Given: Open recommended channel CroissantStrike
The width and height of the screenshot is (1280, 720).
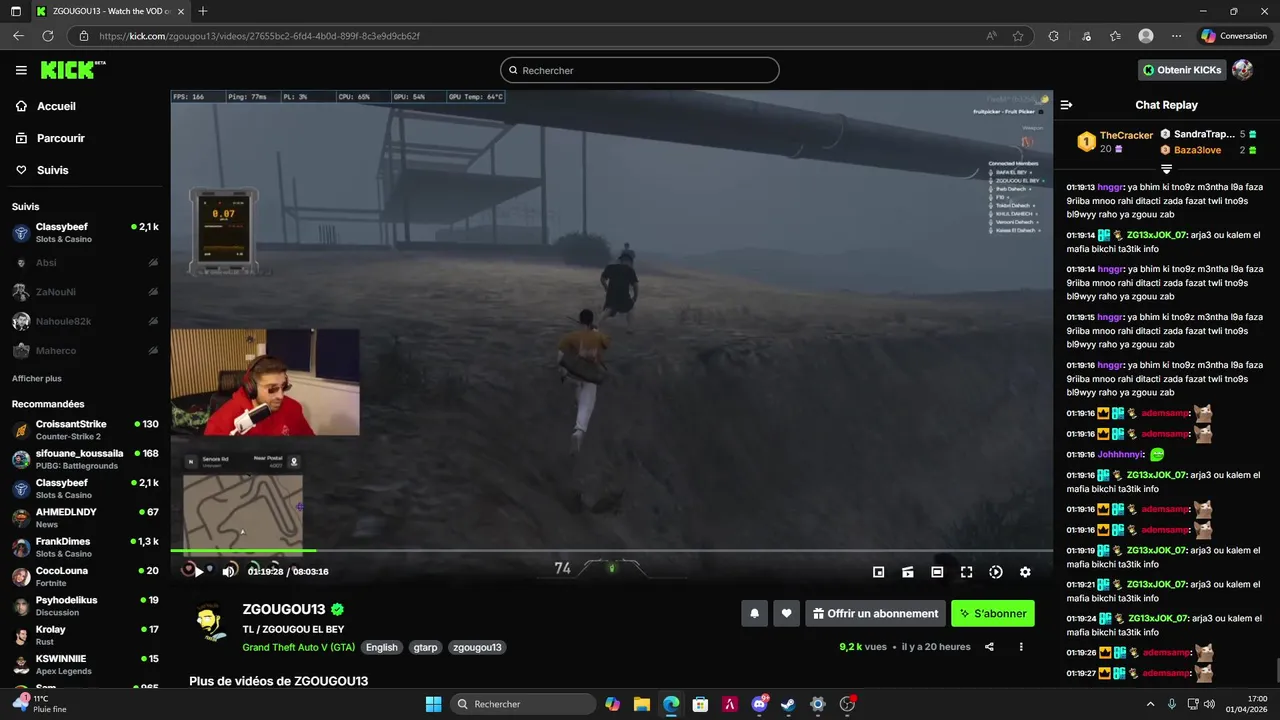Looking at the screenshot, I should (x=85, y=430).
